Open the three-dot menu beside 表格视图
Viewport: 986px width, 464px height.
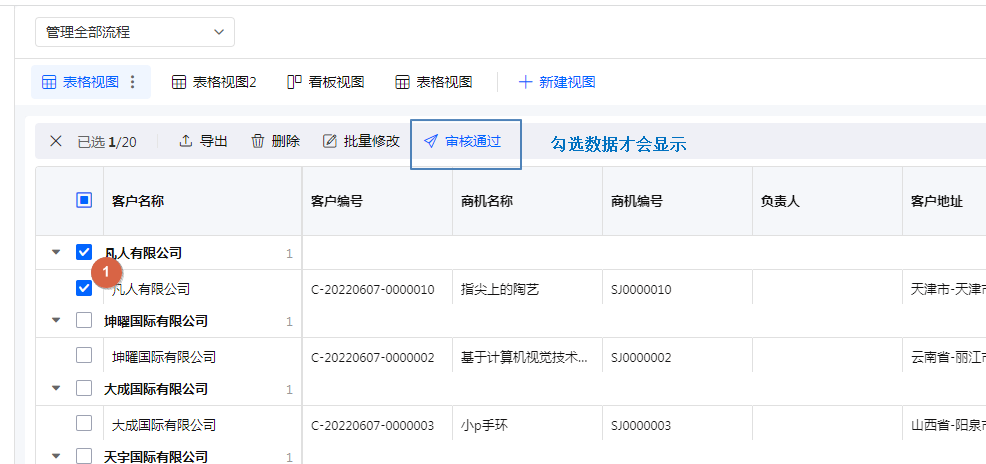pos(133,82)
